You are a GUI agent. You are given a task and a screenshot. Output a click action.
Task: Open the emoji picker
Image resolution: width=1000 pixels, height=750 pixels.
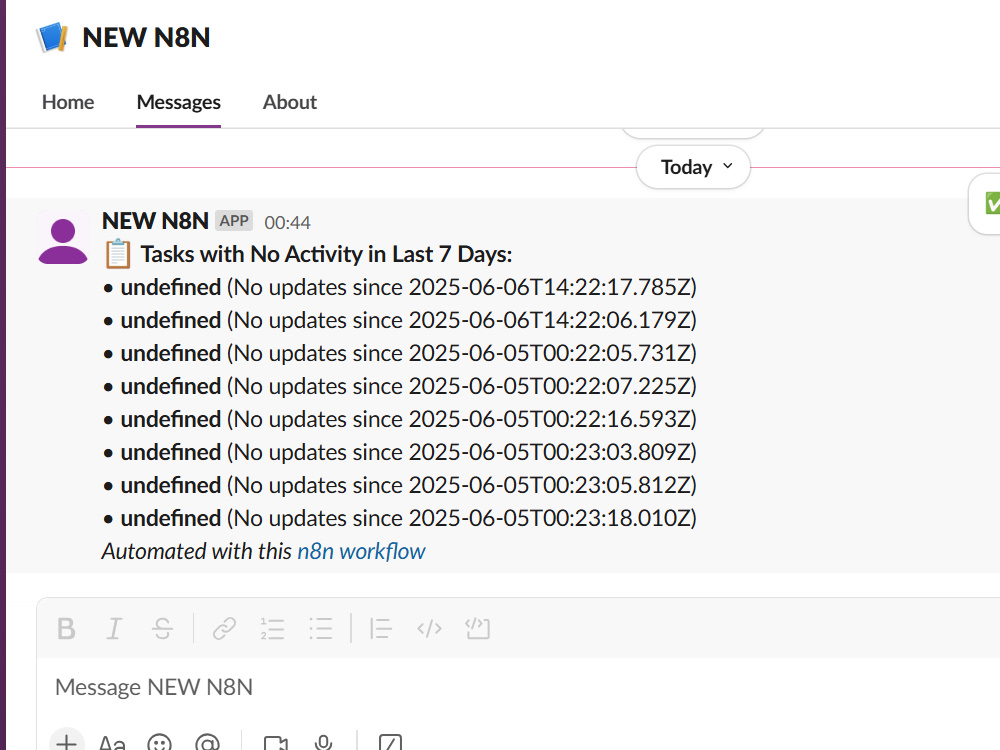click(159, 742)
